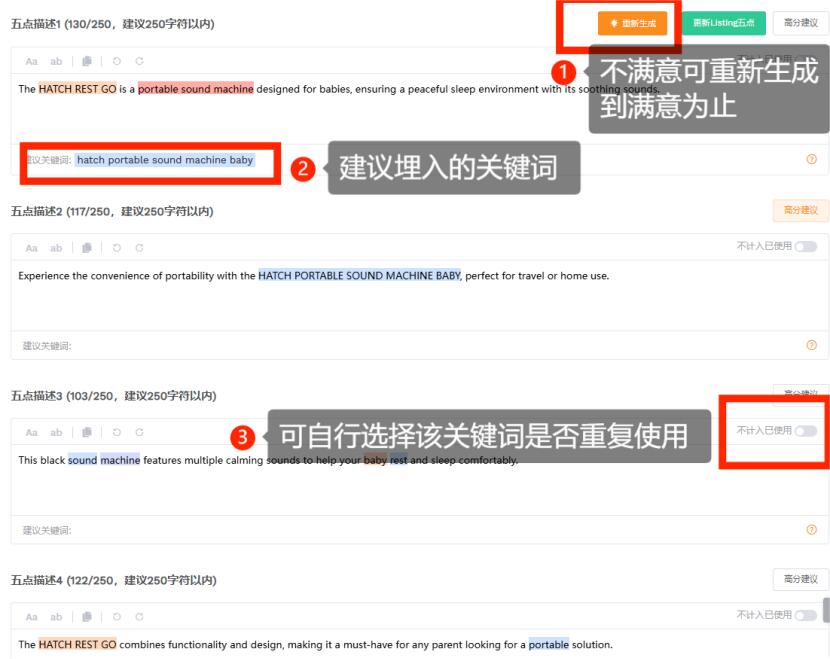Redo the edit in 五点描述2

click(139, 248)
